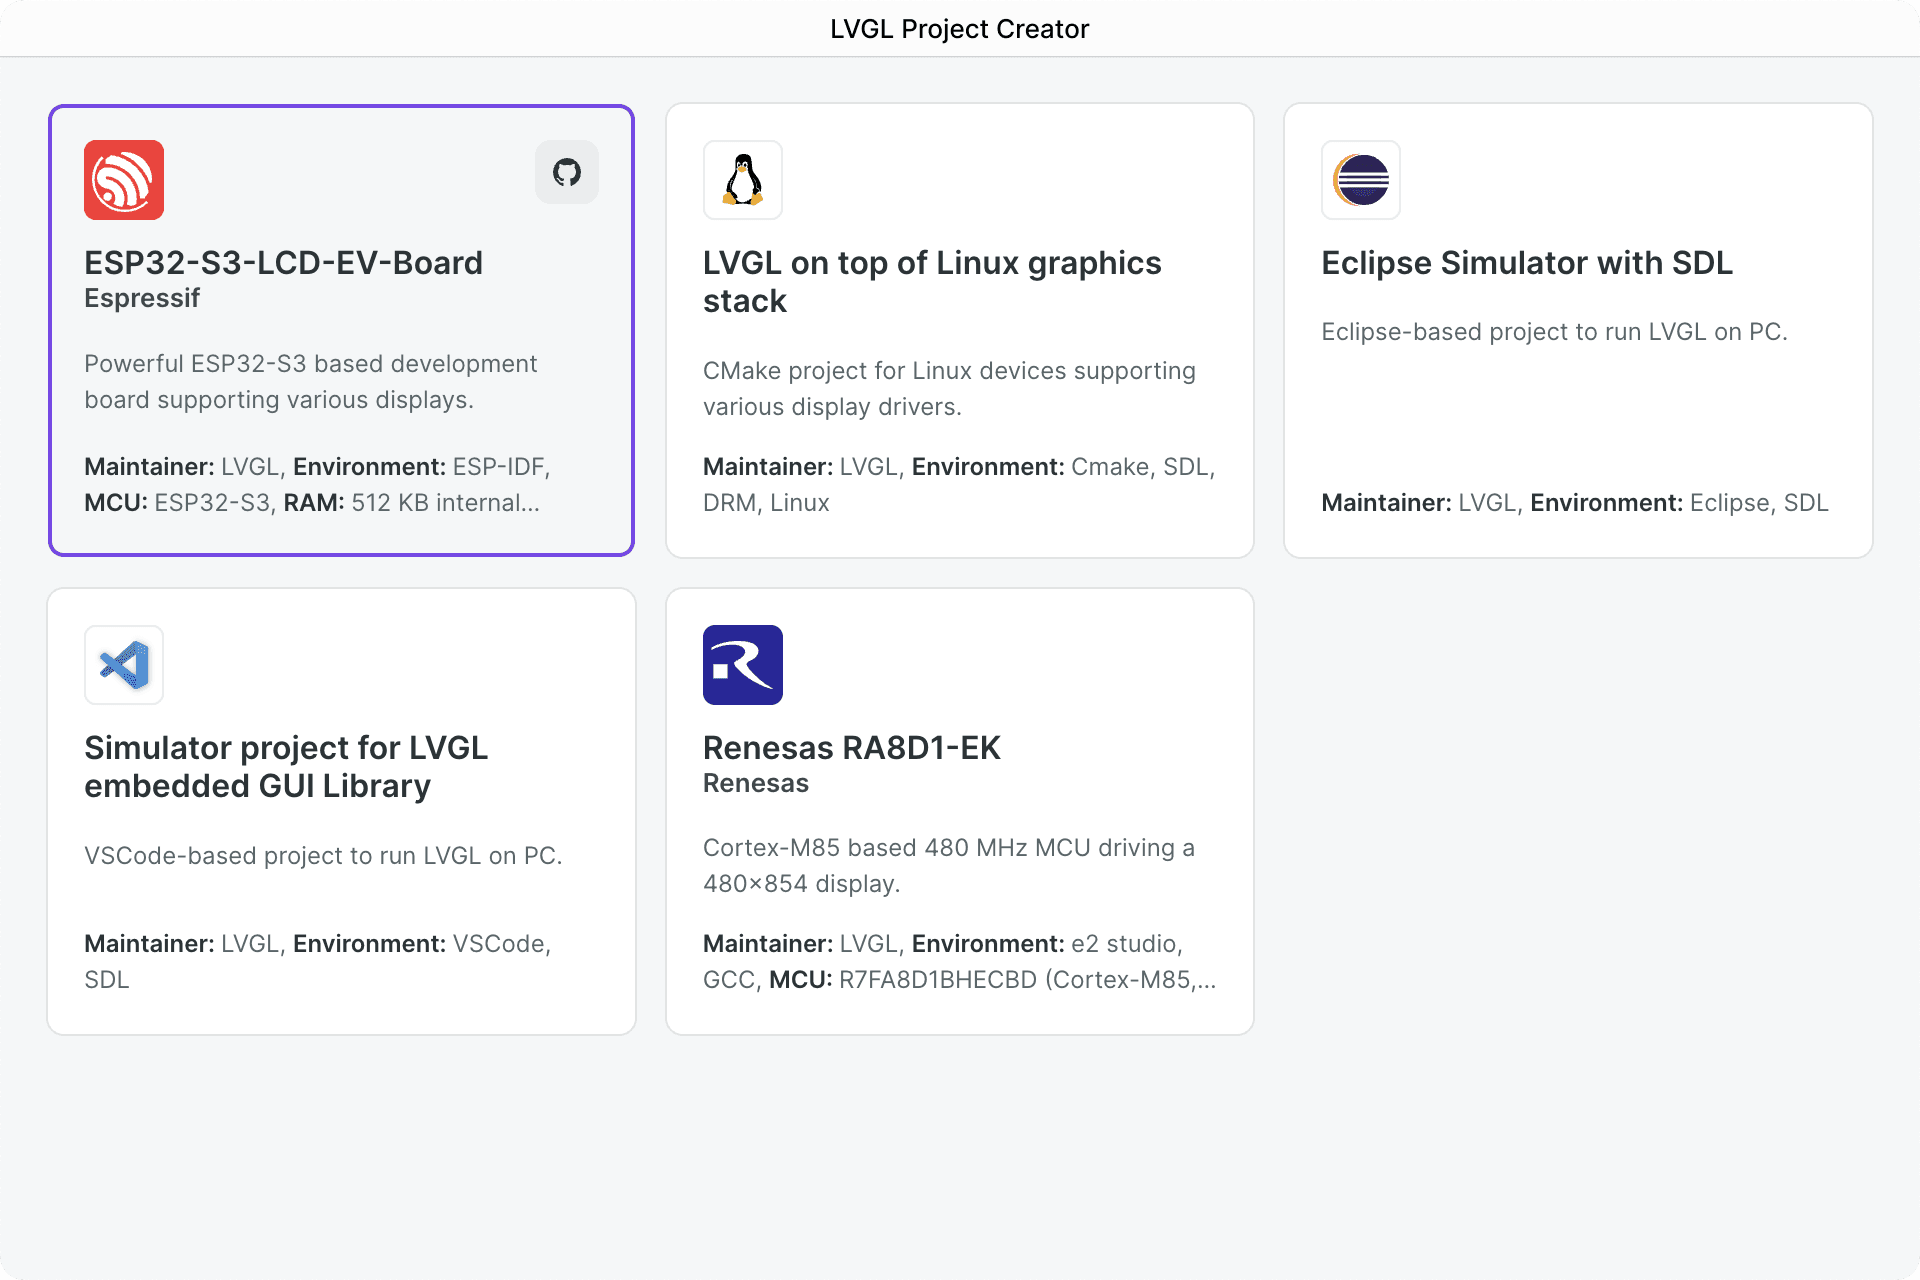
Task: Click the Linux penguin icon for graphics stack
Action: [x=741, y=179]
